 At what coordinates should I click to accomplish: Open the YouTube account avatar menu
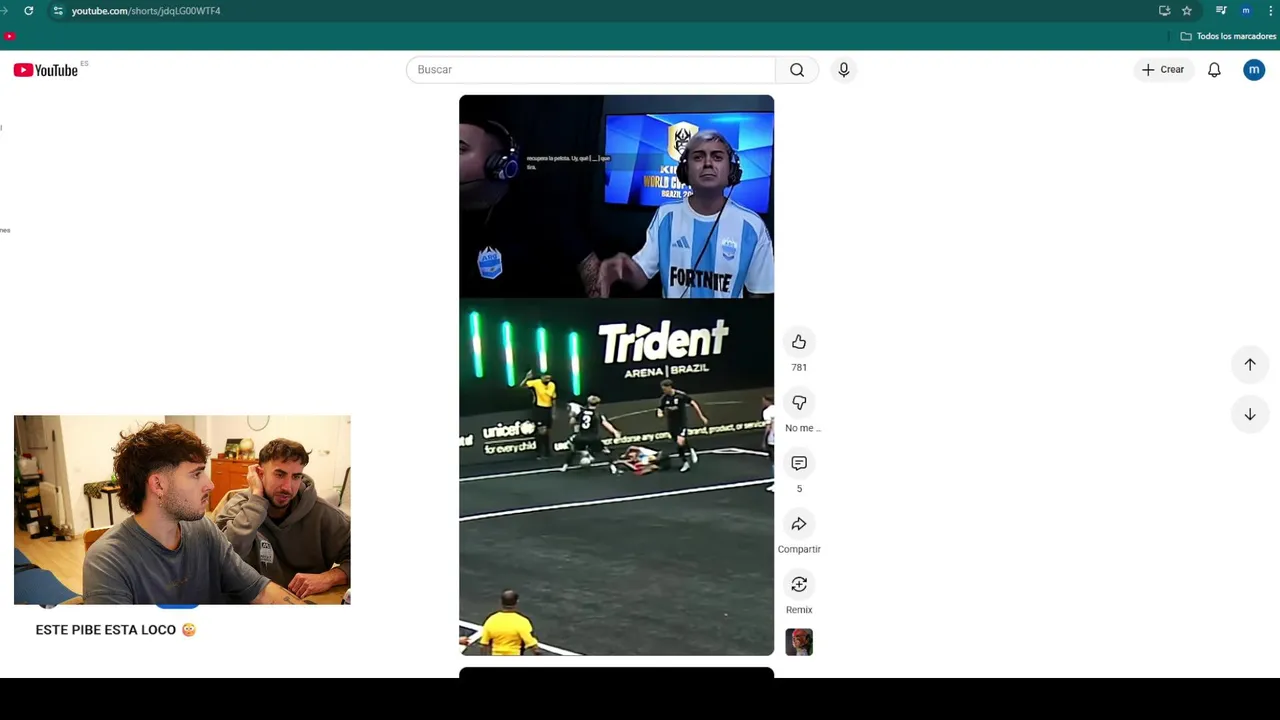1254,70
